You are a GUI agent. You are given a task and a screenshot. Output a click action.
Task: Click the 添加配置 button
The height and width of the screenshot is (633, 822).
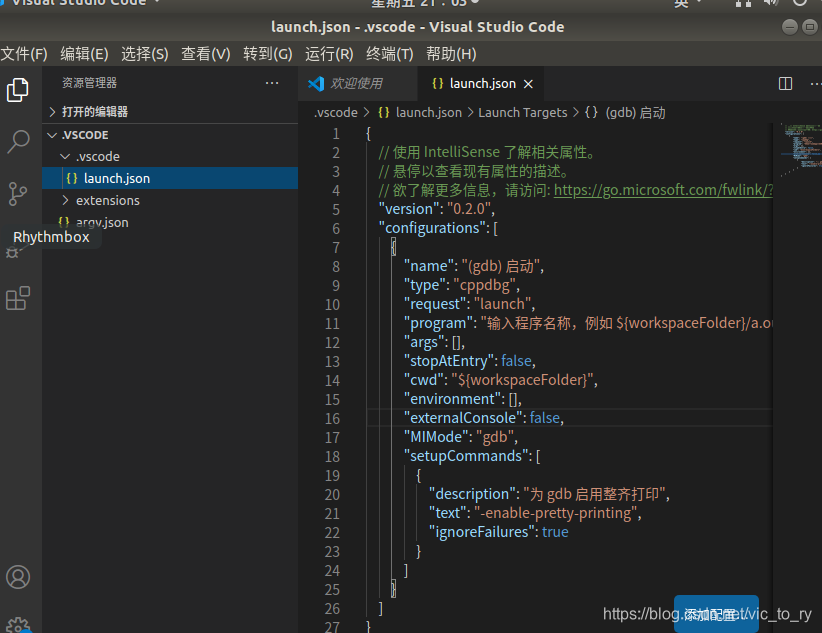[x=716, y=614]
